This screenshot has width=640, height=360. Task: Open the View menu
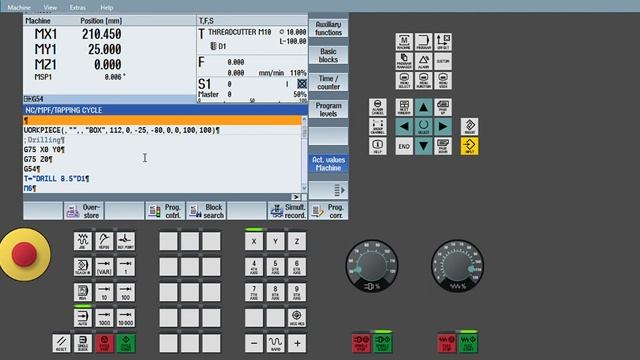click(50, 7)
